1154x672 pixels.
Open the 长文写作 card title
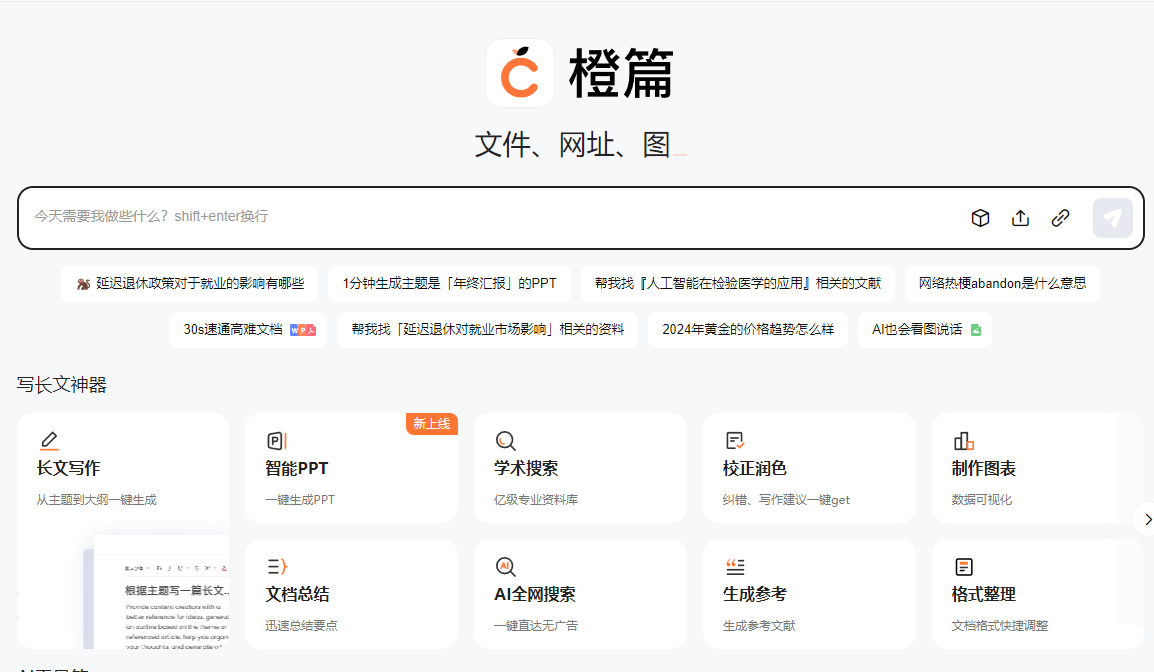pos(68,468)
